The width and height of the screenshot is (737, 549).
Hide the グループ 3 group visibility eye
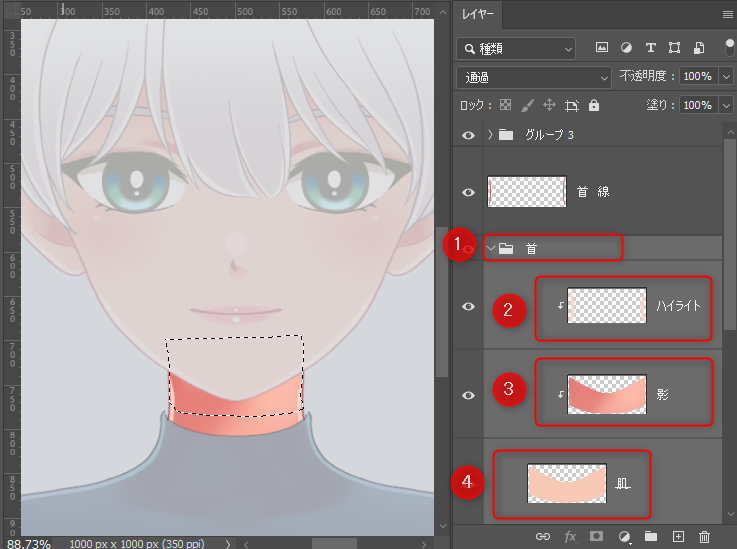(468, 134)
